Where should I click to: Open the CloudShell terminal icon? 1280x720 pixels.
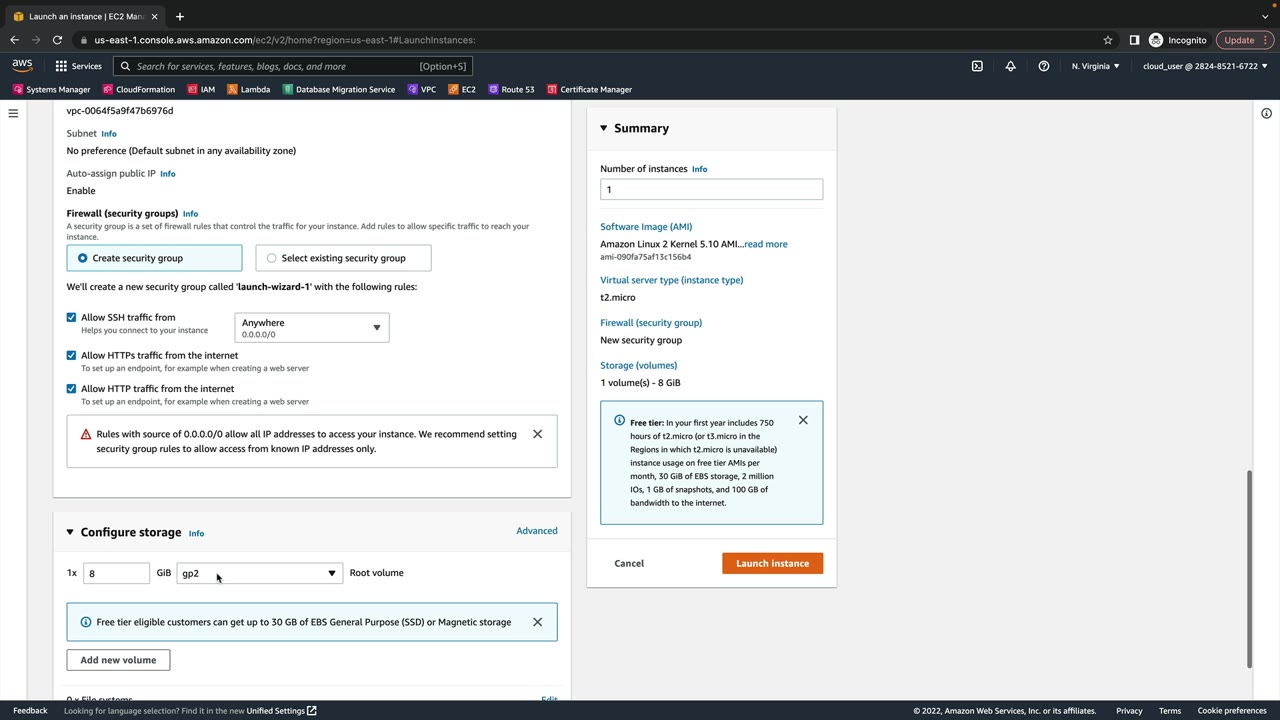977,66
